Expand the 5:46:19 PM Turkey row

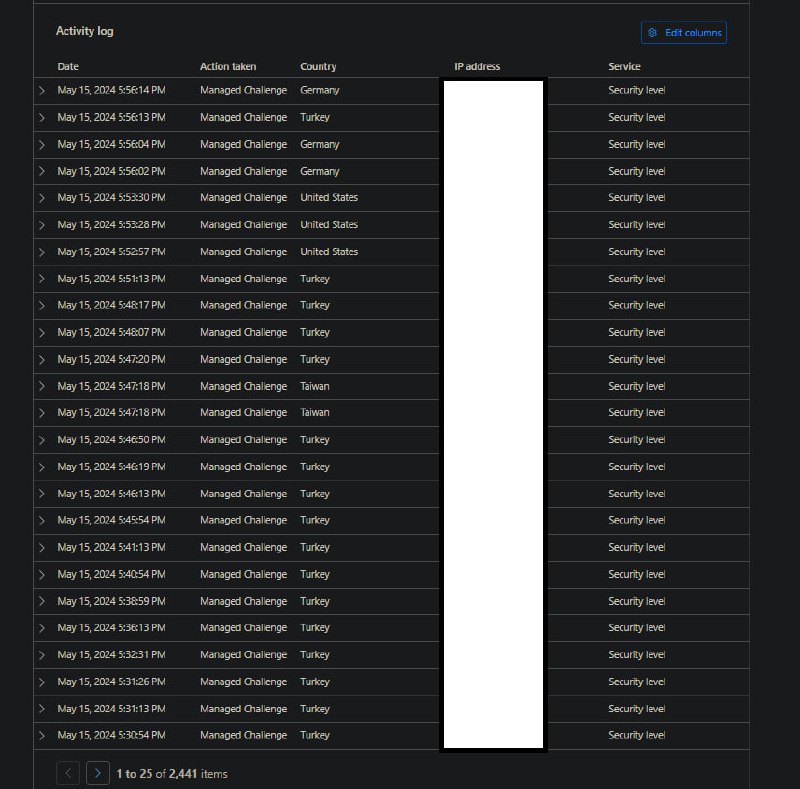point(42,466)
